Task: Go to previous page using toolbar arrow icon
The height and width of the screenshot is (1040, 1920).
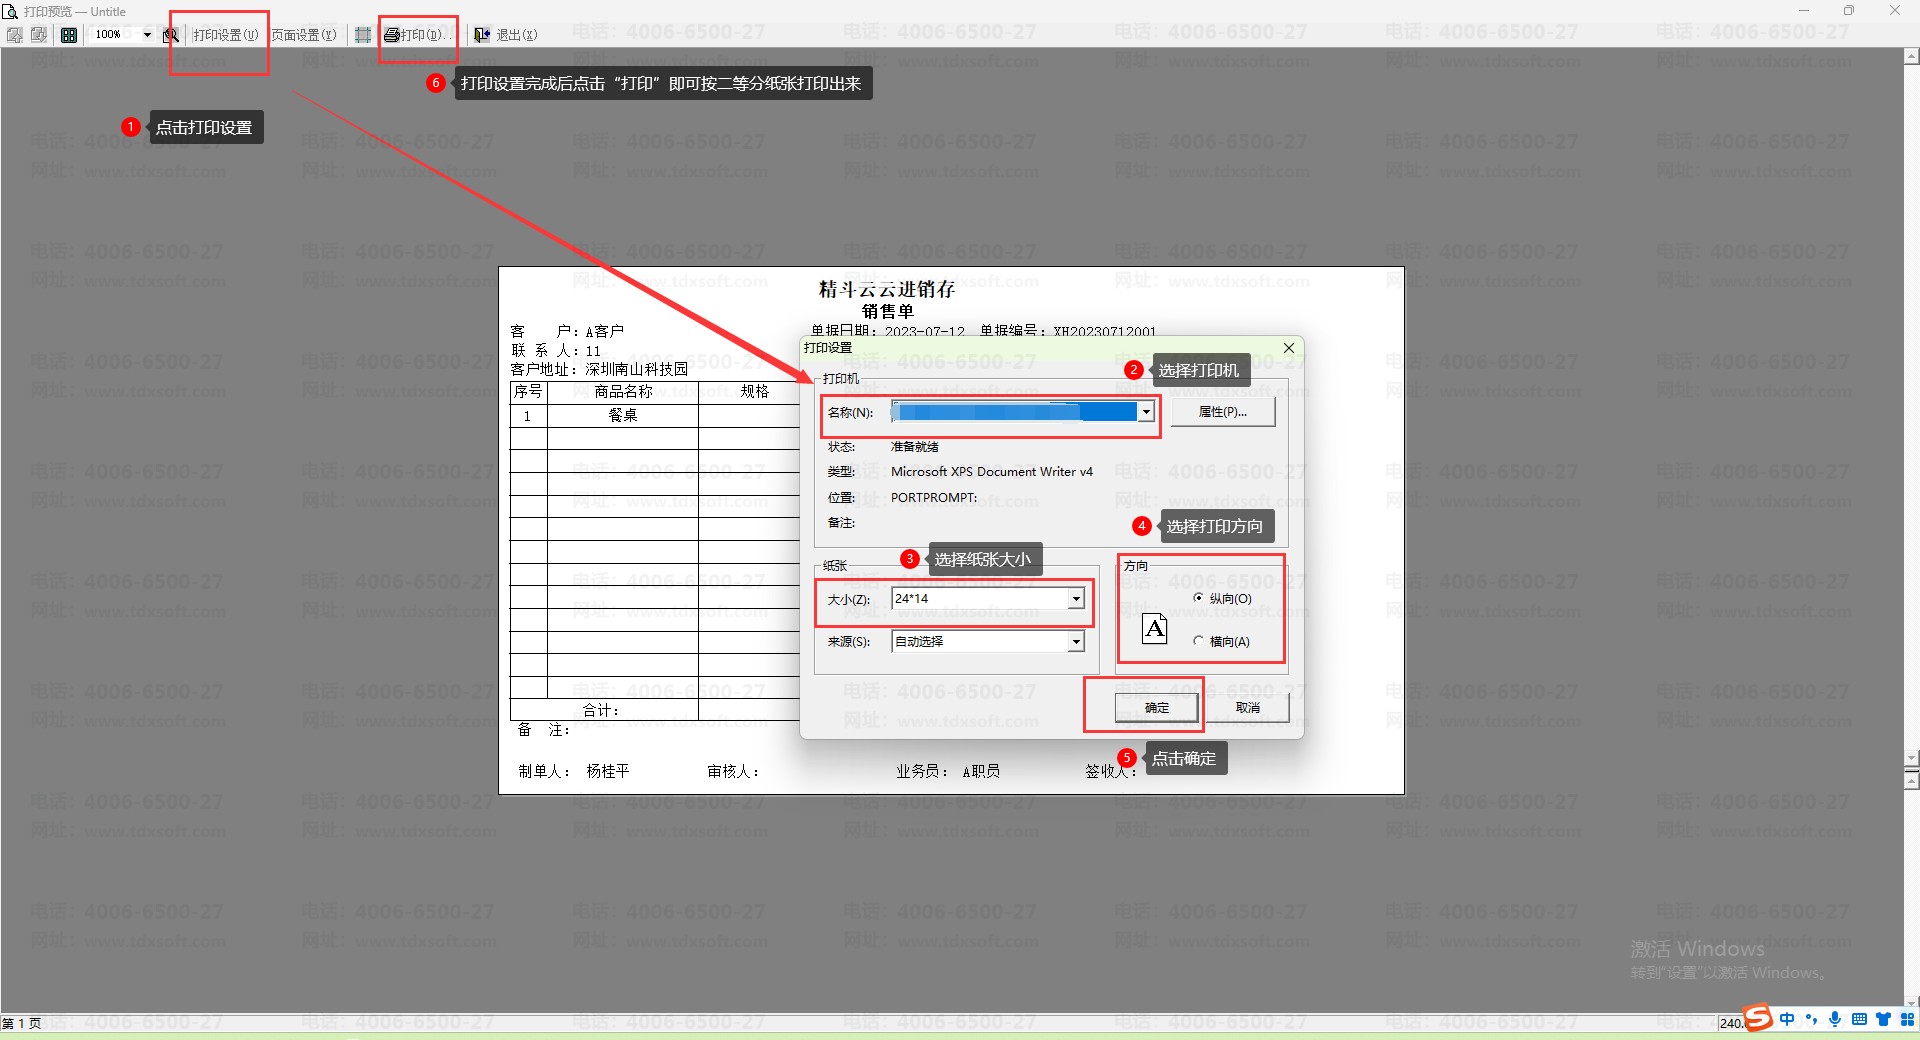Action: (15, 35)
